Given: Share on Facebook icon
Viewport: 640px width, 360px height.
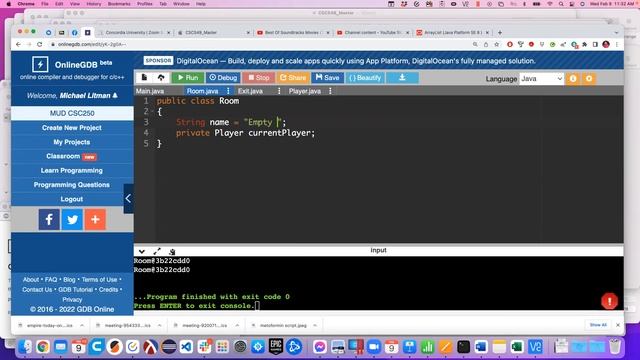Looking at the screenshot, I should [49, 220].
